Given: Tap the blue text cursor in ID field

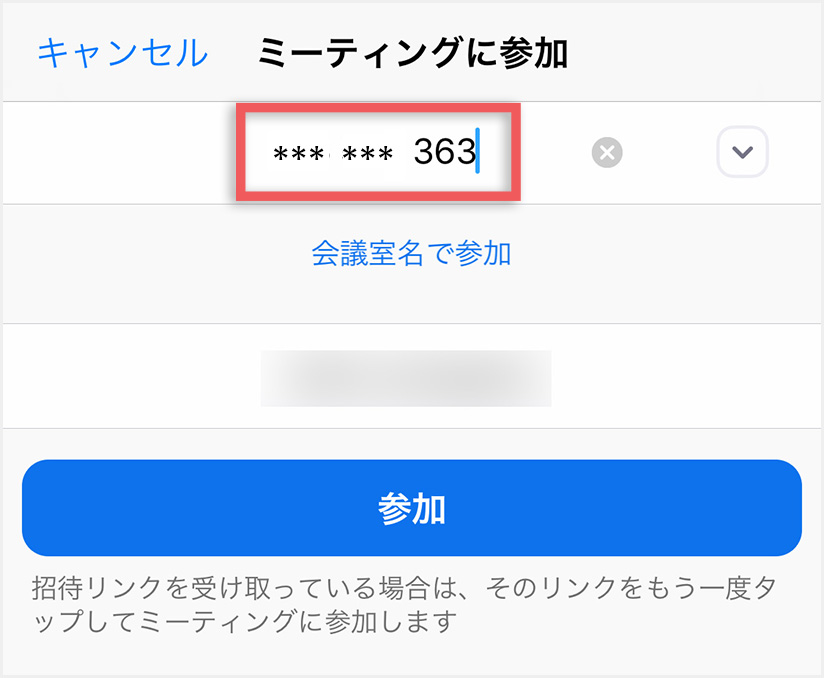Looking at the screenshot, I should (478, 151).
